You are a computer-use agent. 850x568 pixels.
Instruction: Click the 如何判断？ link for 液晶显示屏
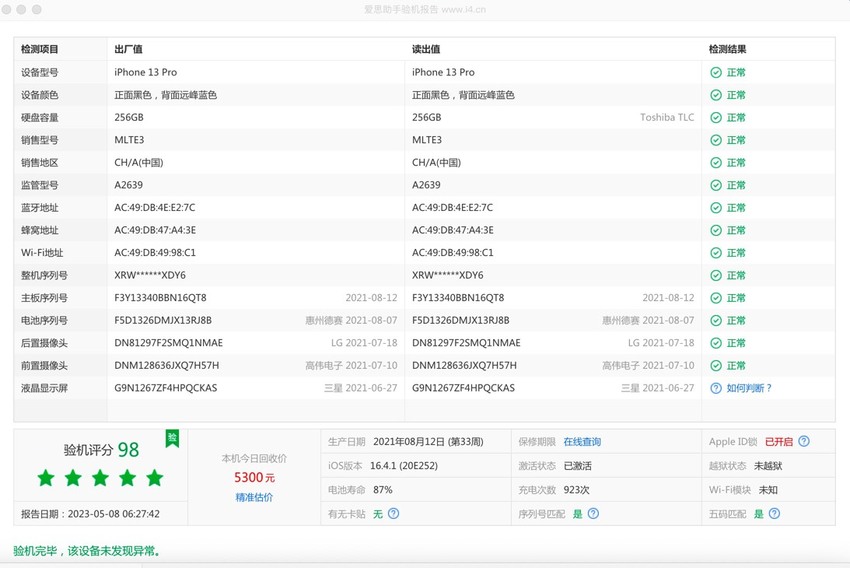749,388
